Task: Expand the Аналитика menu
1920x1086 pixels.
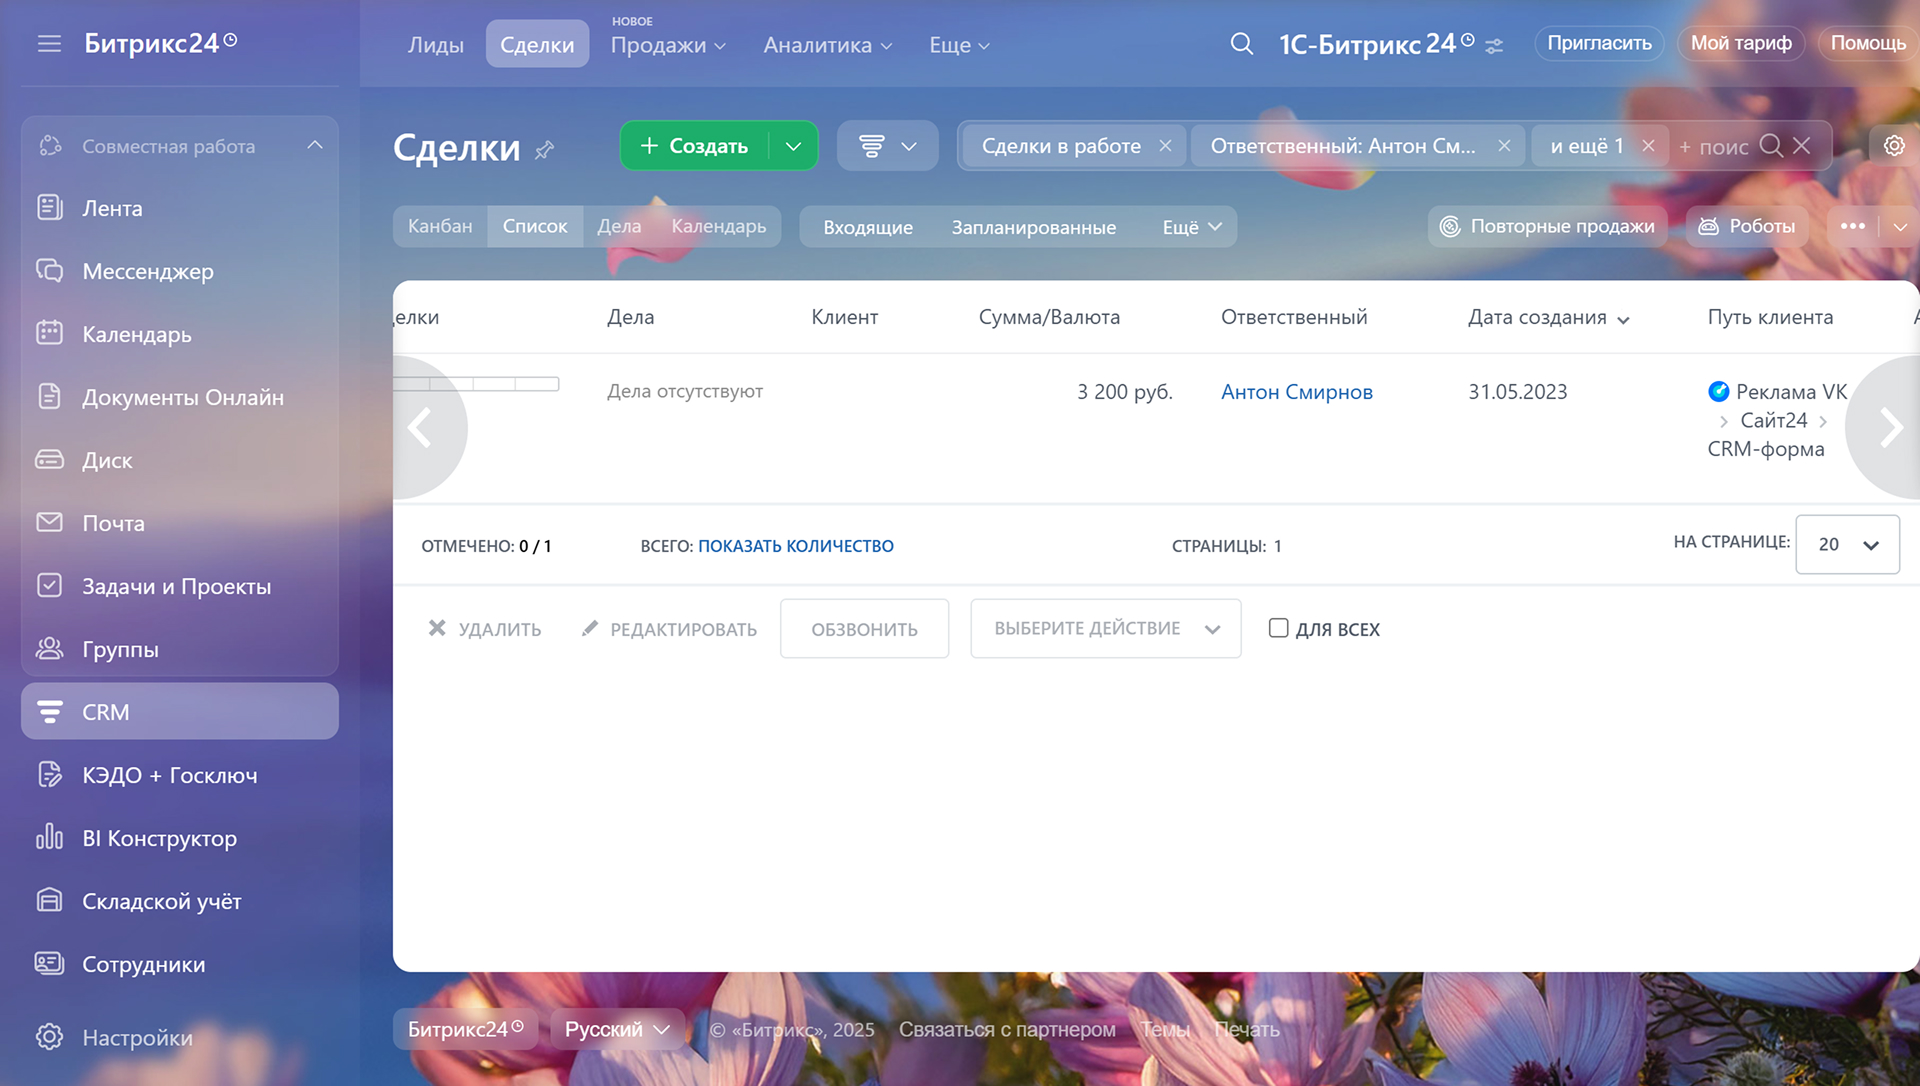Action: (x=827, y=45)
